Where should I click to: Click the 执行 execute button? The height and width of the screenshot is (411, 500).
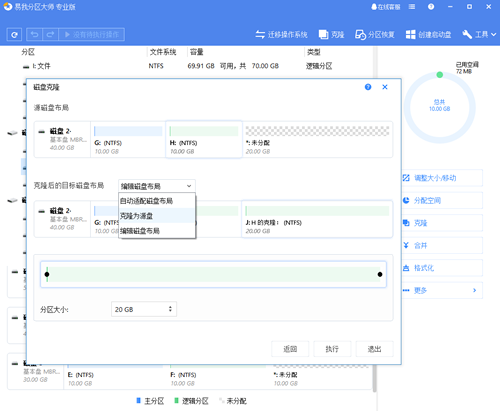tap(332, 349)
